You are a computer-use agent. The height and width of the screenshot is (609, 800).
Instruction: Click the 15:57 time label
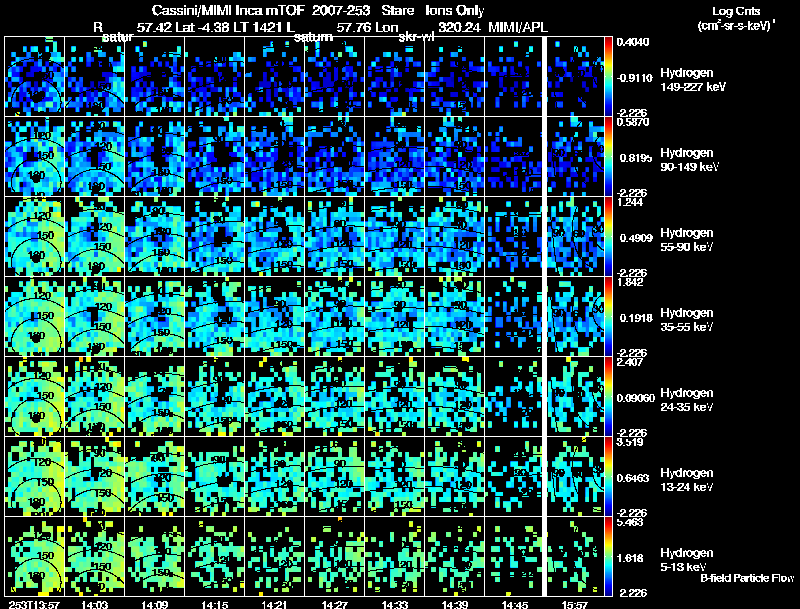coord(575,604)
